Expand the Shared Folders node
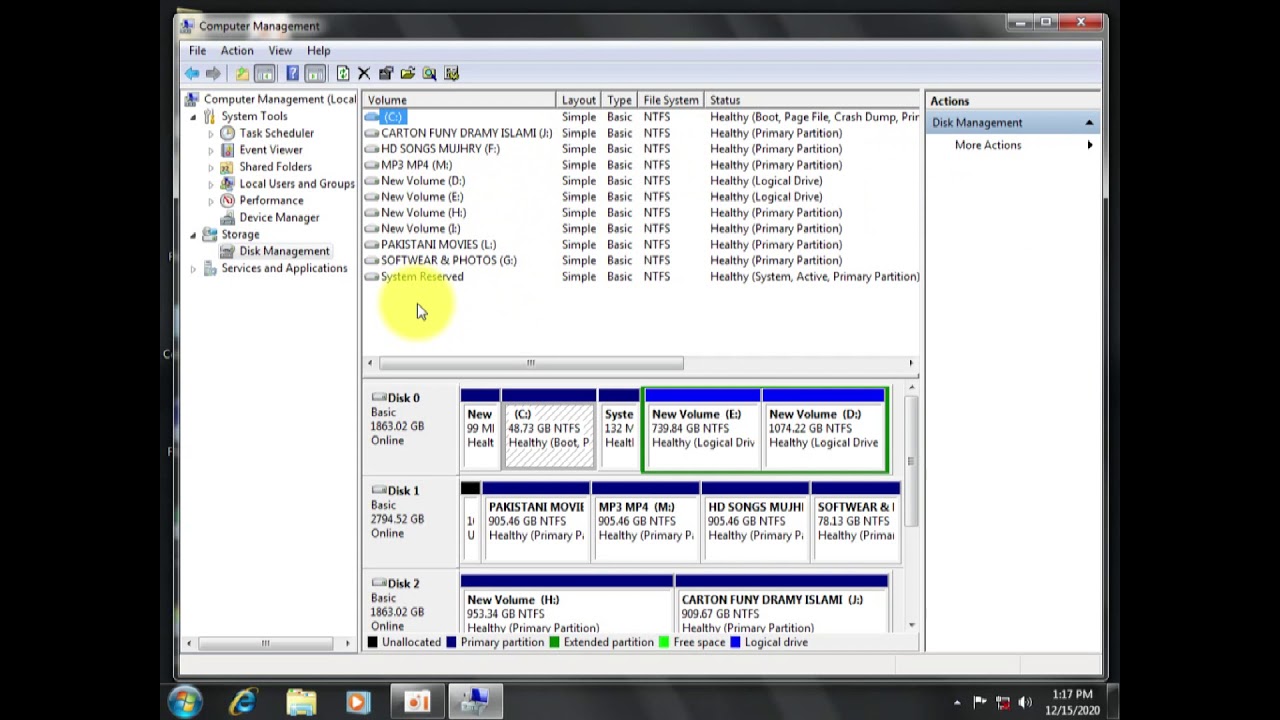This screenshot has height=720, width=1280. [211, 167]
